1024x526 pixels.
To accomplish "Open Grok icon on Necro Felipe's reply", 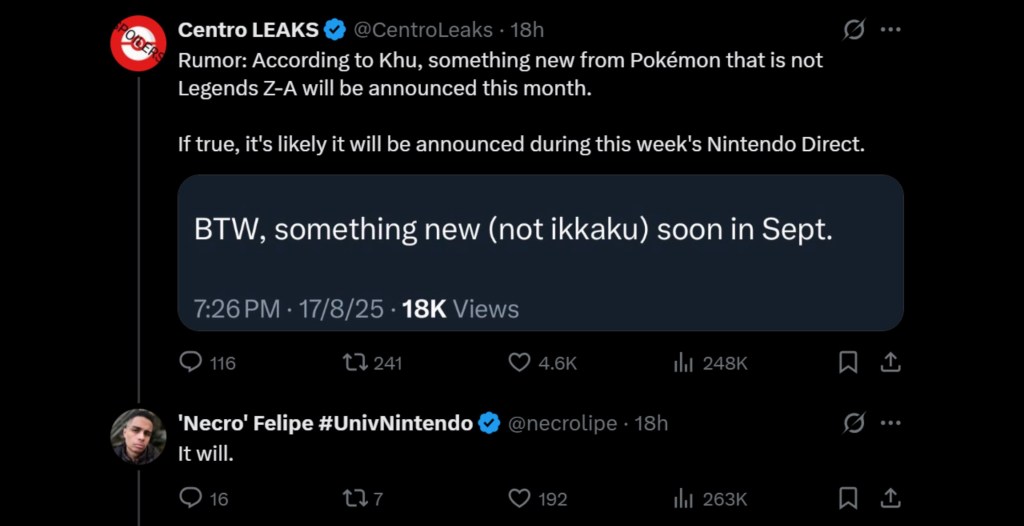I will (x=853, y=423).
